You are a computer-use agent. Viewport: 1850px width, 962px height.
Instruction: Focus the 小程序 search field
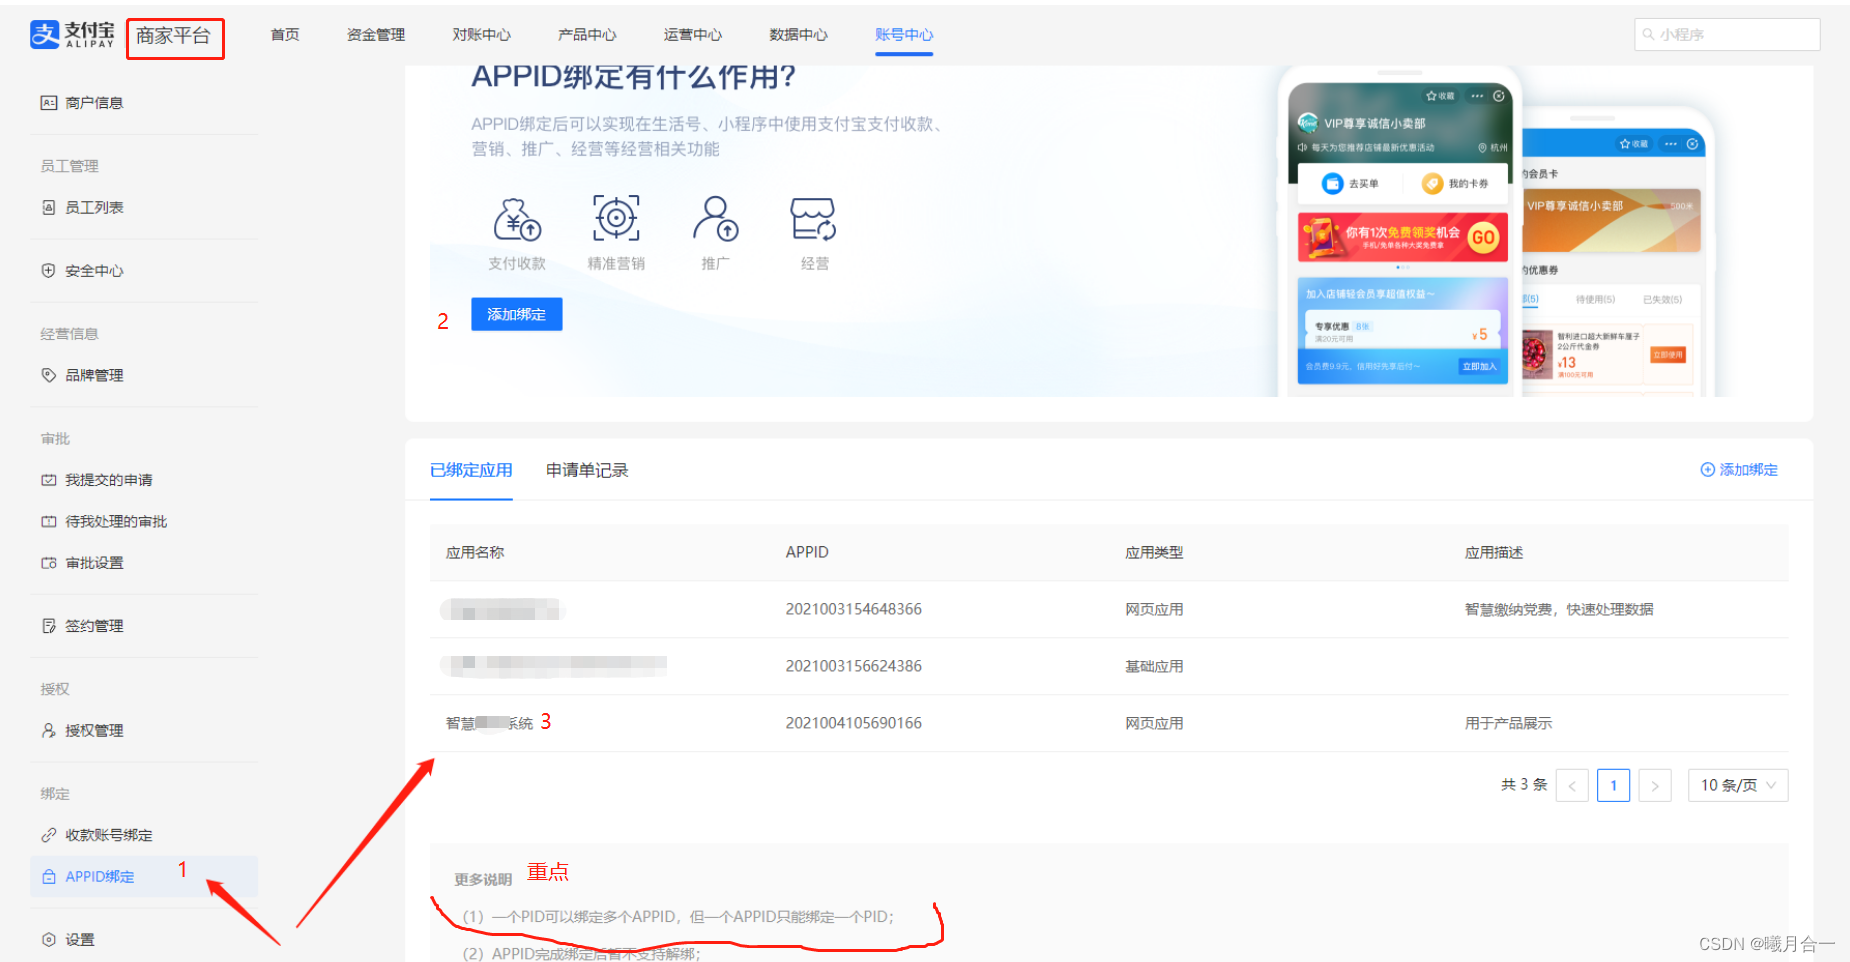(1727, 35)
